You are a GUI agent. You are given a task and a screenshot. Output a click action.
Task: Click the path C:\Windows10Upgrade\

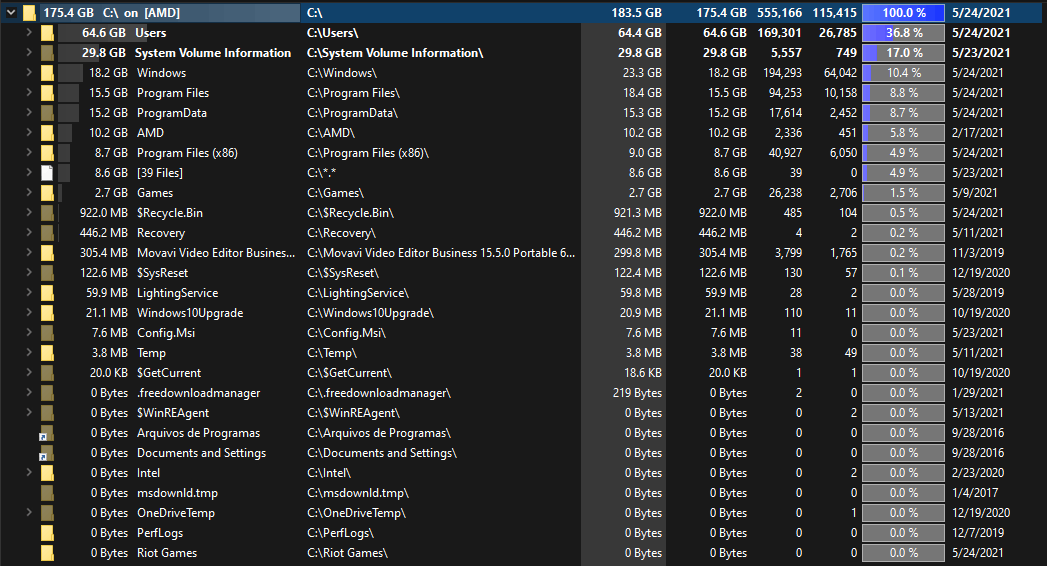click(x=371, y=313)
